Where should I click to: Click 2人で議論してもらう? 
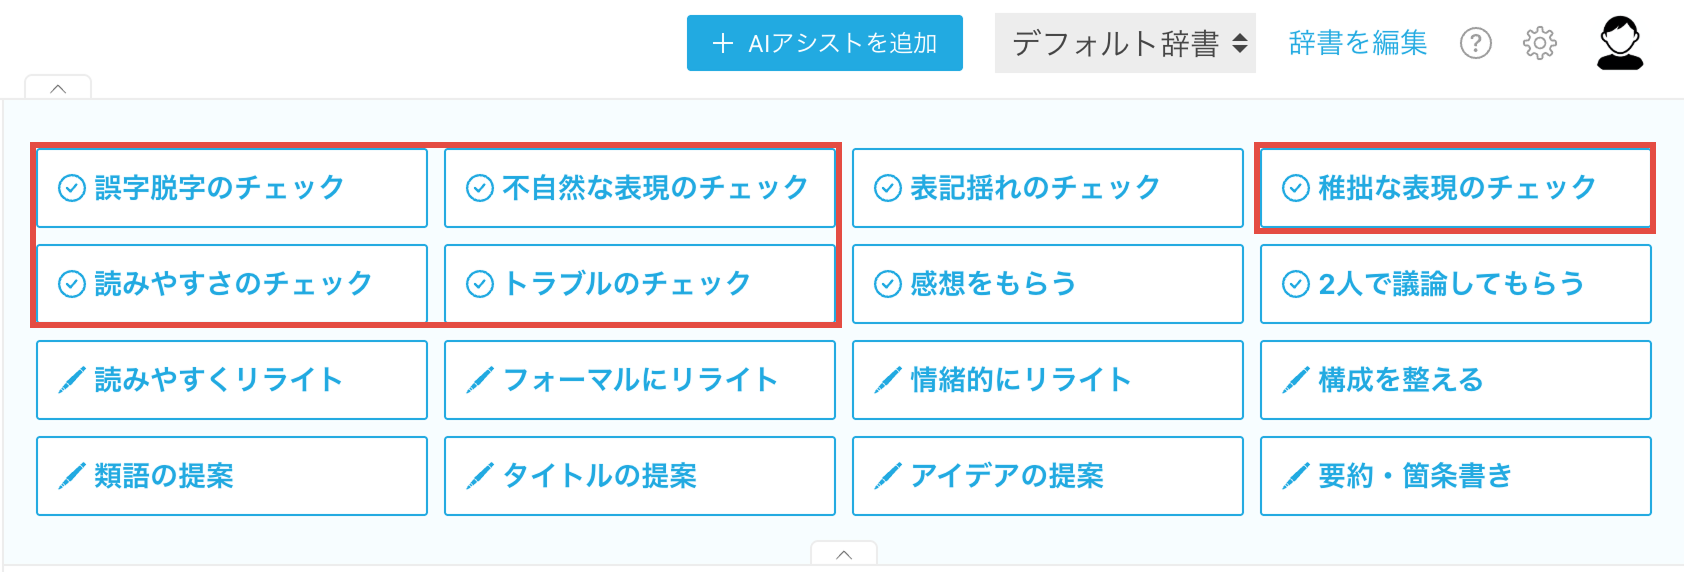(1455, 284)
